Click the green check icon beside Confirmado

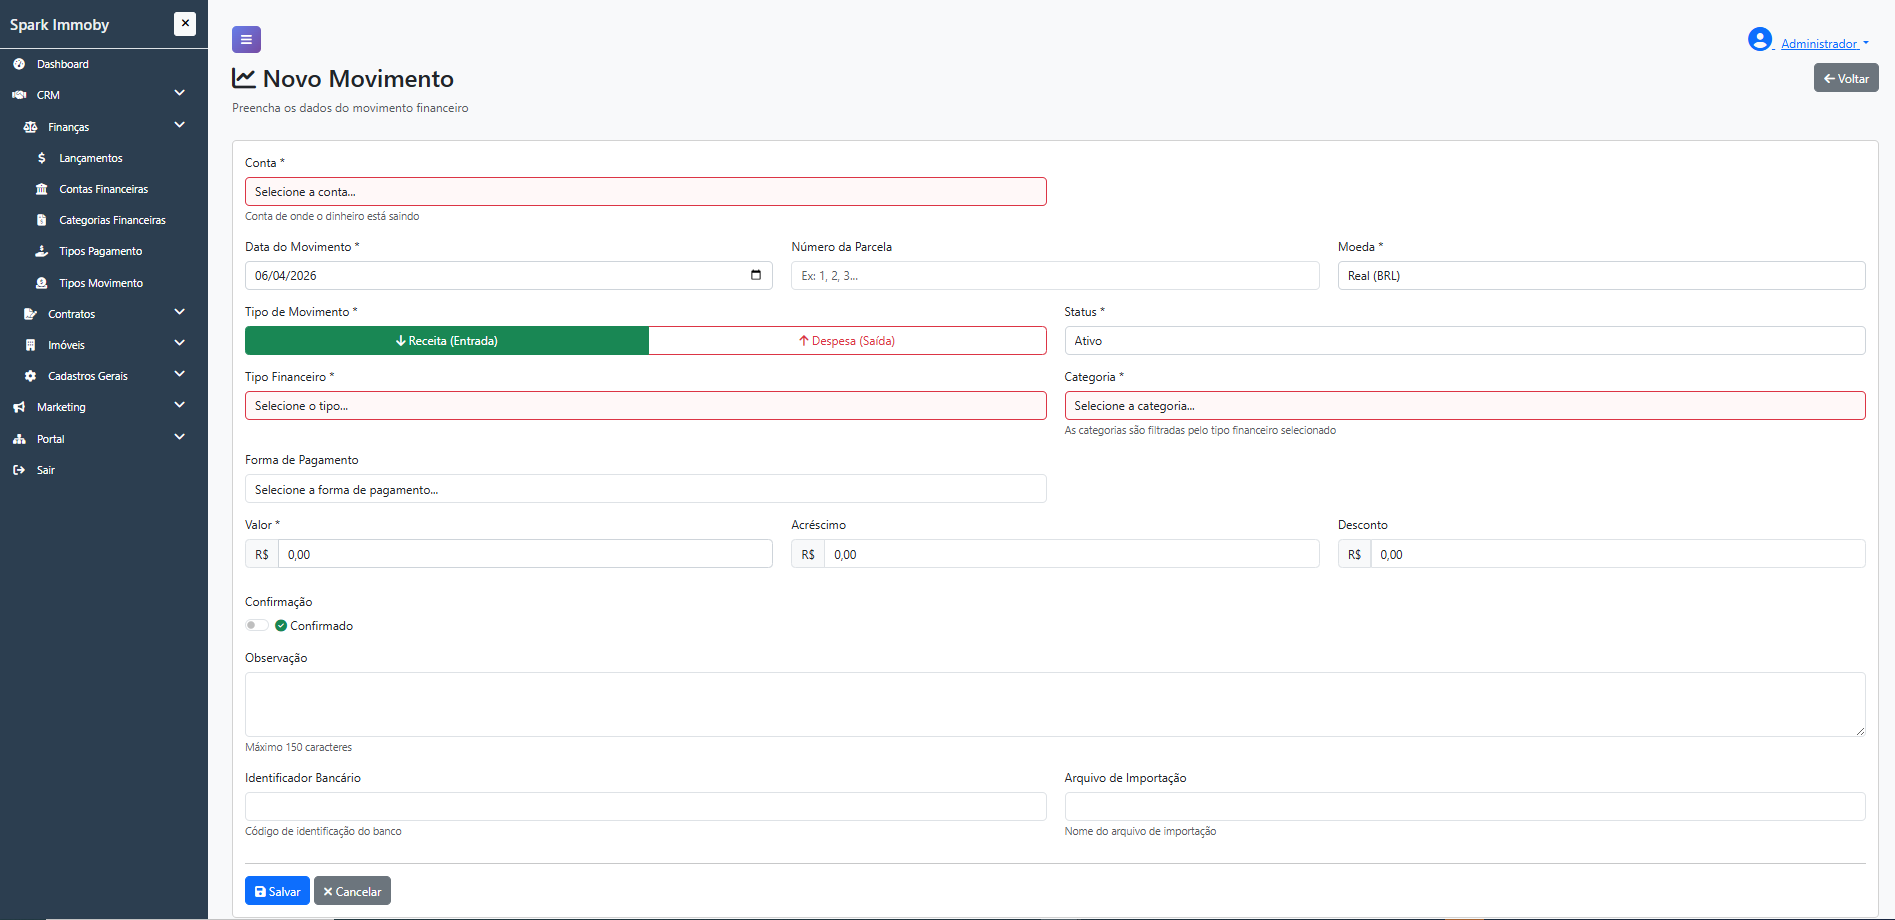pyautogui.click(x=281, y=626)
